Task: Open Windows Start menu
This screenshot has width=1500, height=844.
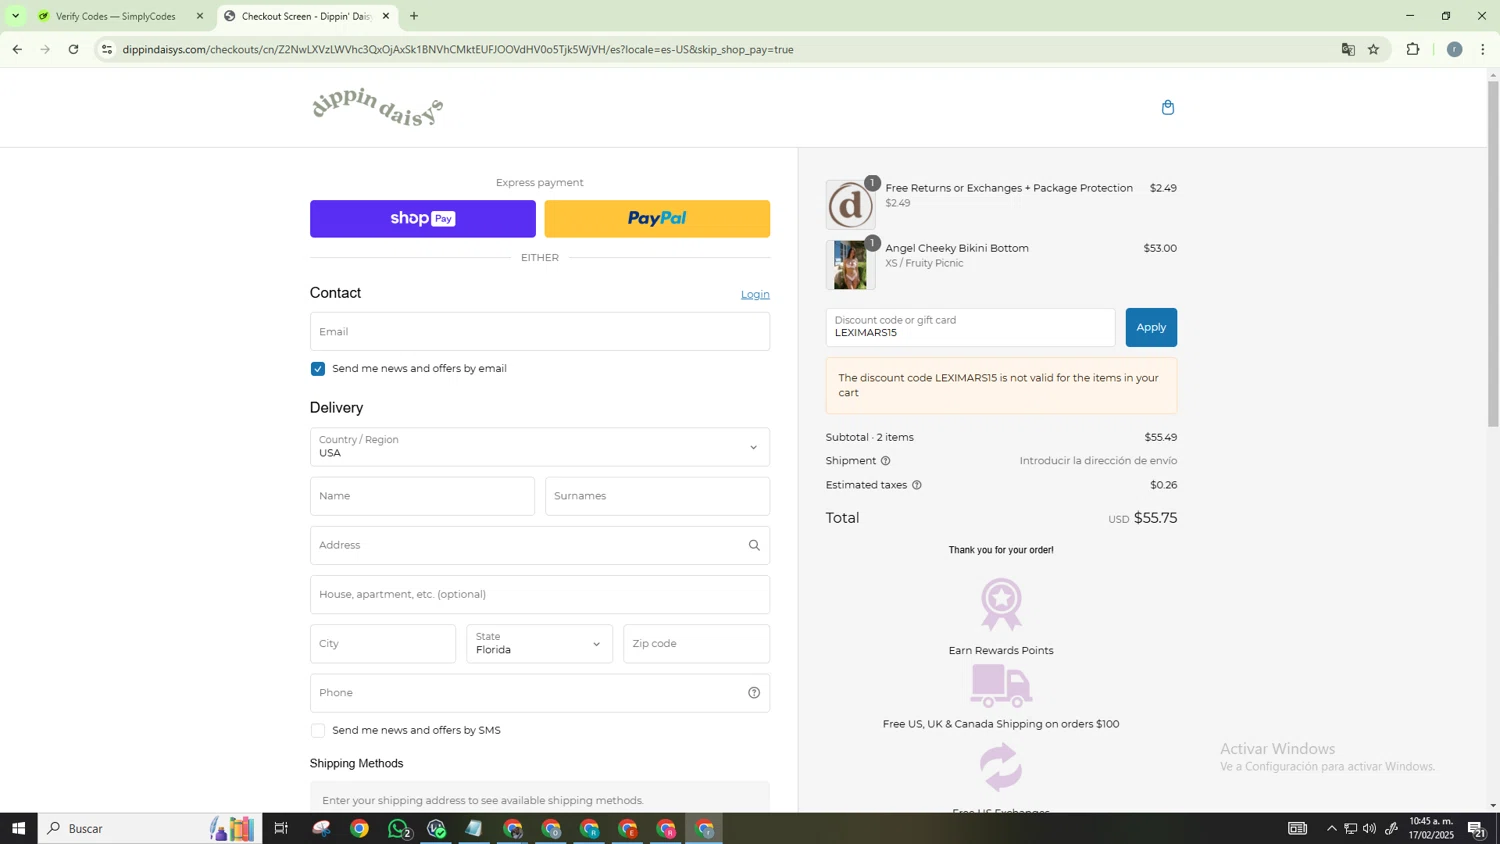Action: [18, 828]
